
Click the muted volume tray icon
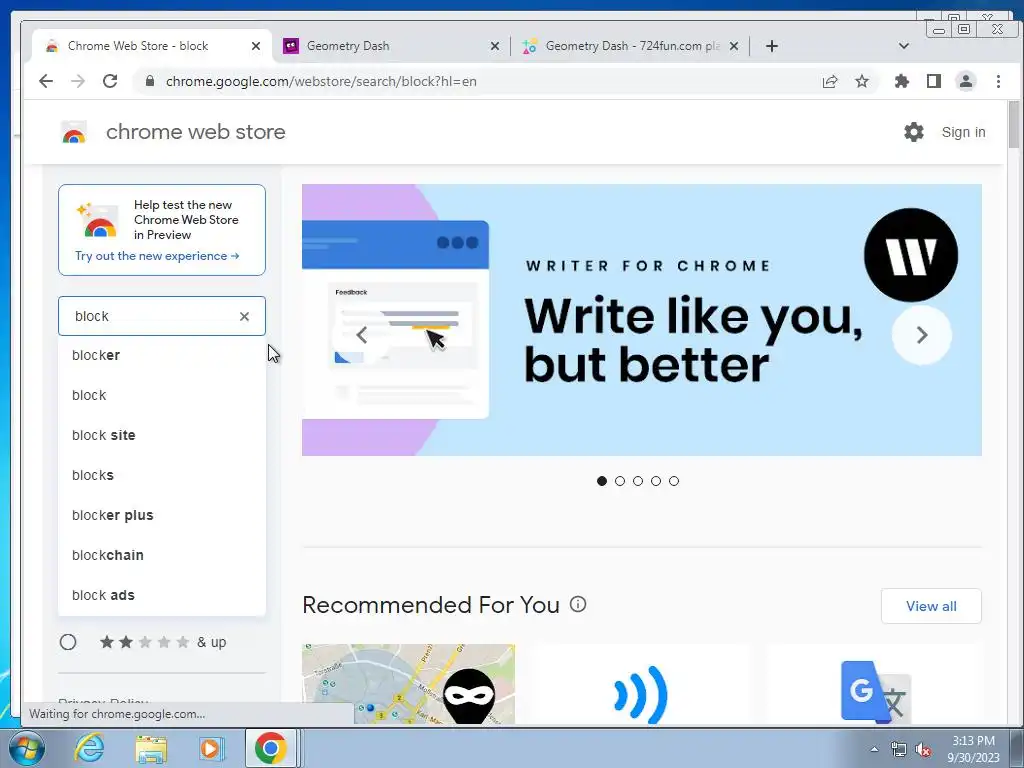[923, 749]
